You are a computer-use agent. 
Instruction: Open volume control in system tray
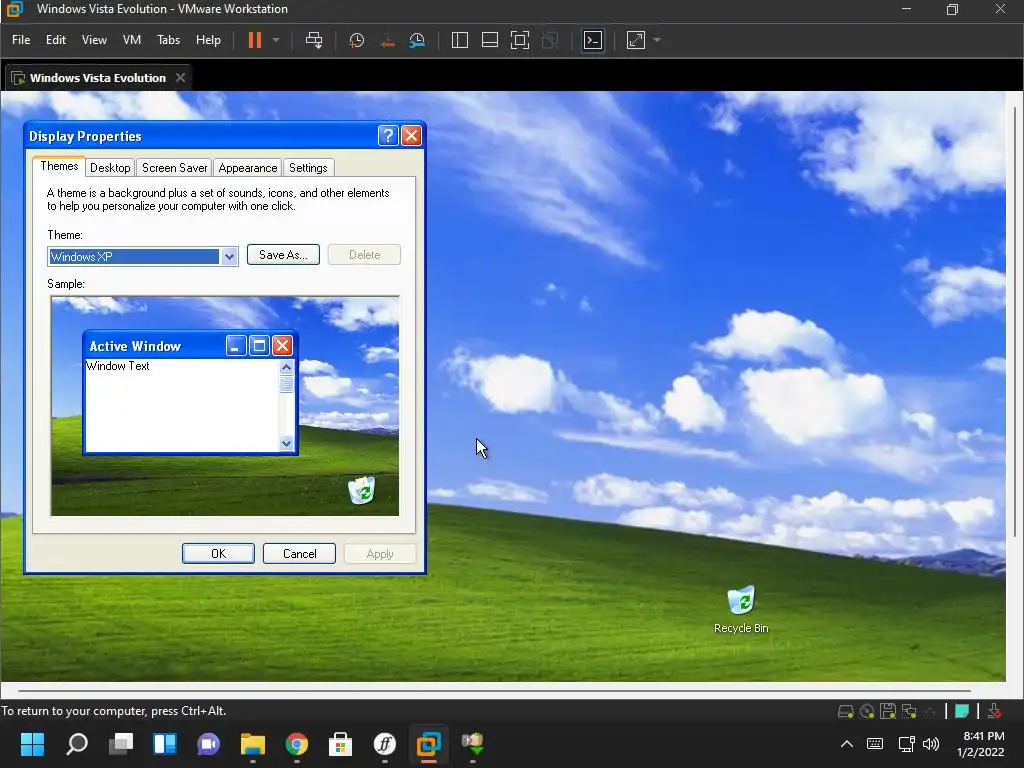point(931,744)
